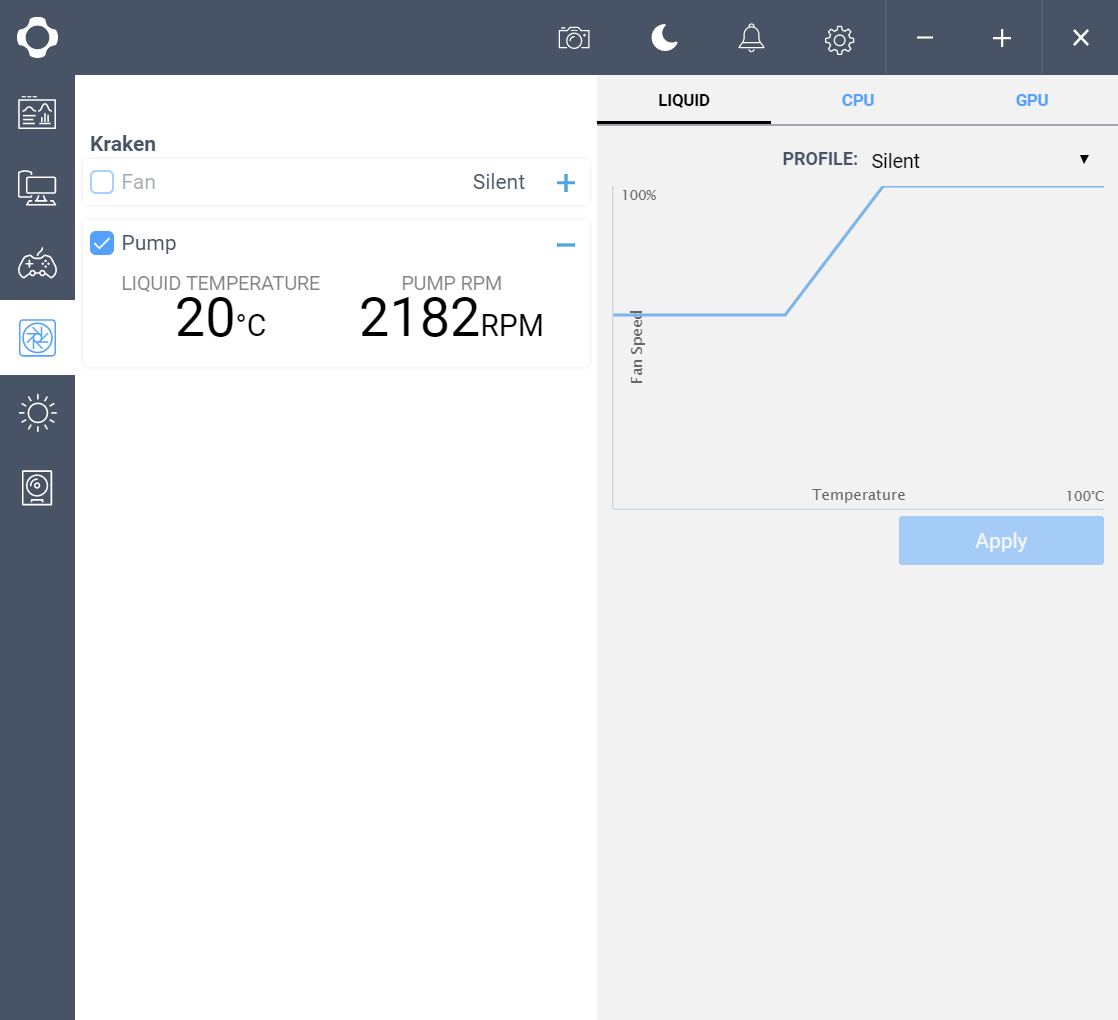Click the Silent label in Fan row

tap(498, 182)
